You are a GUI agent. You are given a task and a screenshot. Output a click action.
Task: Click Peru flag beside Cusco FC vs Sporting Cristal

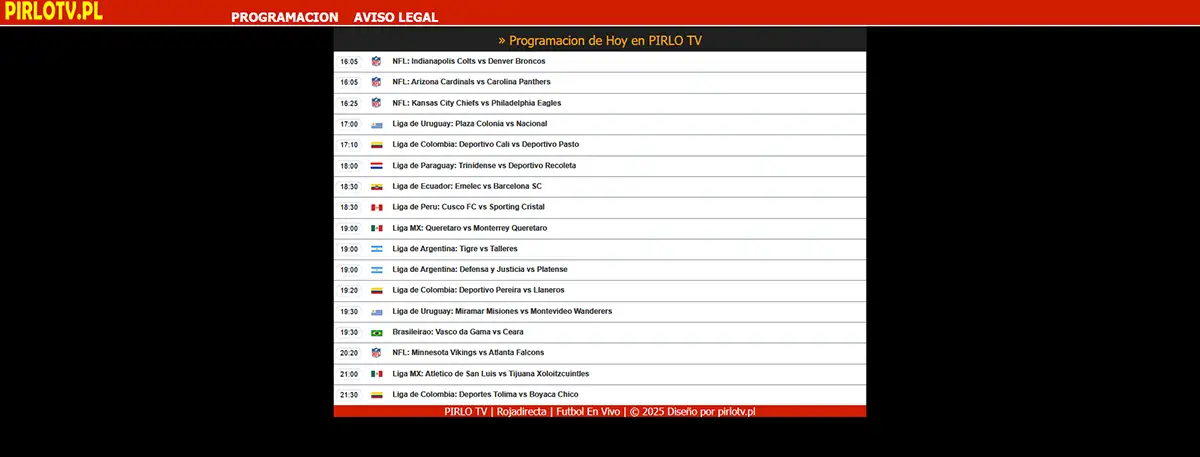point(377,208)
